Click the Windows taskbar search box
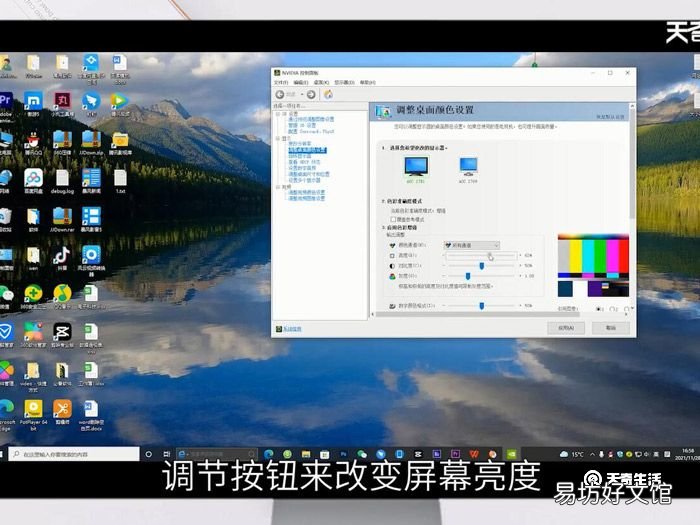Image resolution: width=700 pixels, height=525 pixels. pos(74,454)
